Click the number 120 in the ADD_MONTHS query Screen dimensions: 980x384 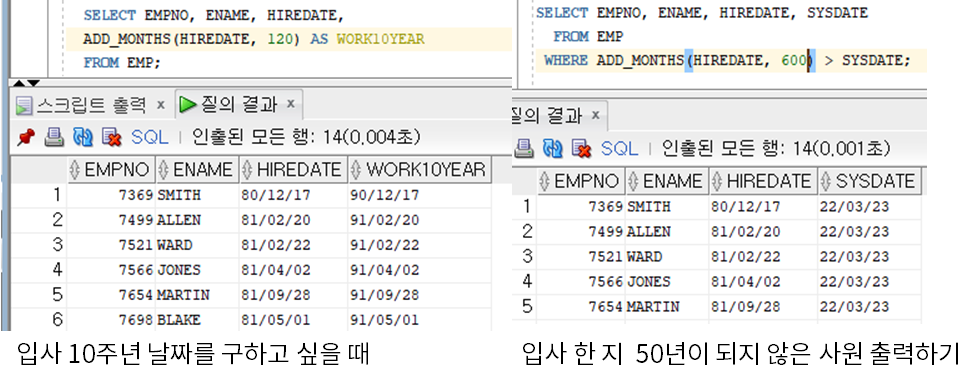click(279, 39)
